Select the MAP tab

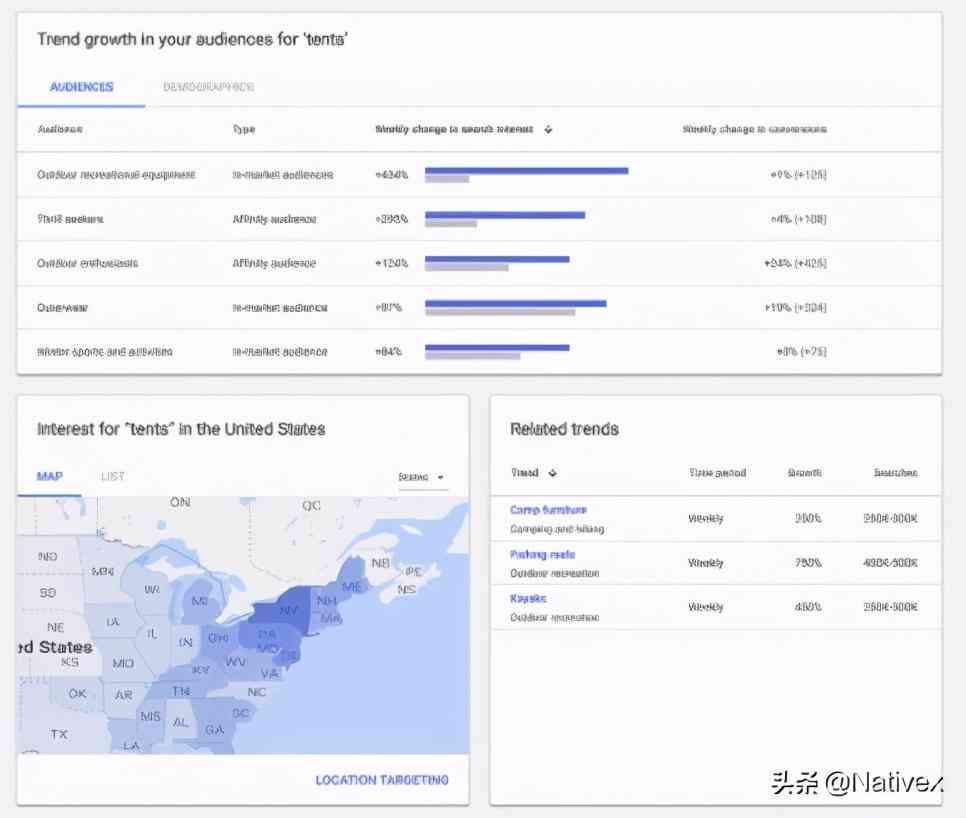point(49,476)
